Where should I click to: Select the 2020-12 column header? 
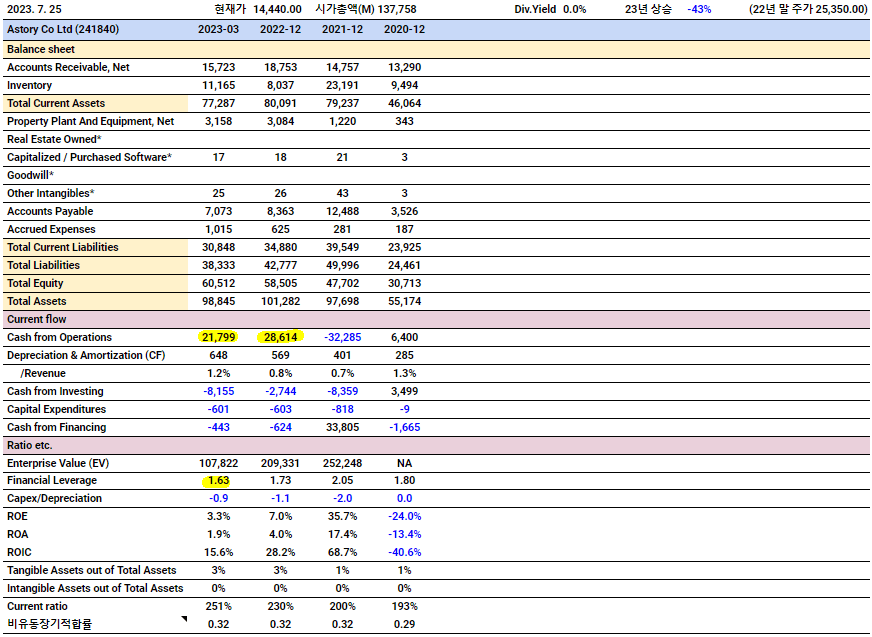[404, 30]
